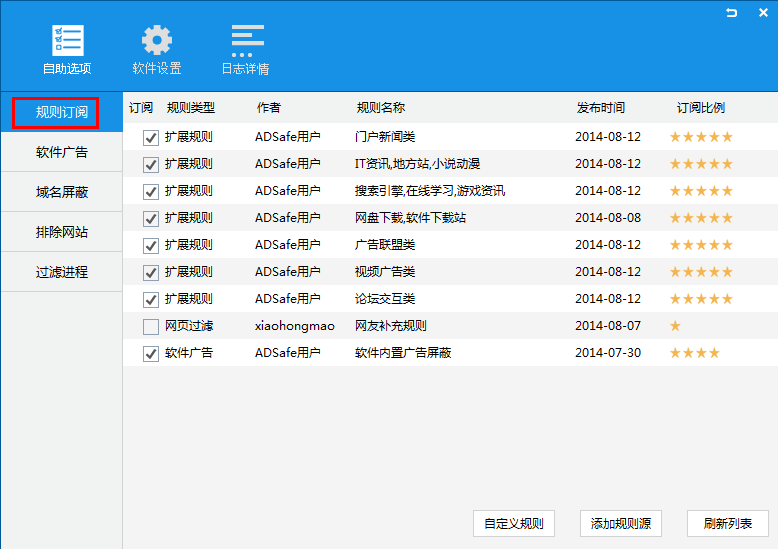Click the five-star rating of 广告联盟类
The image size is (778, 549).
click(701, 245)
